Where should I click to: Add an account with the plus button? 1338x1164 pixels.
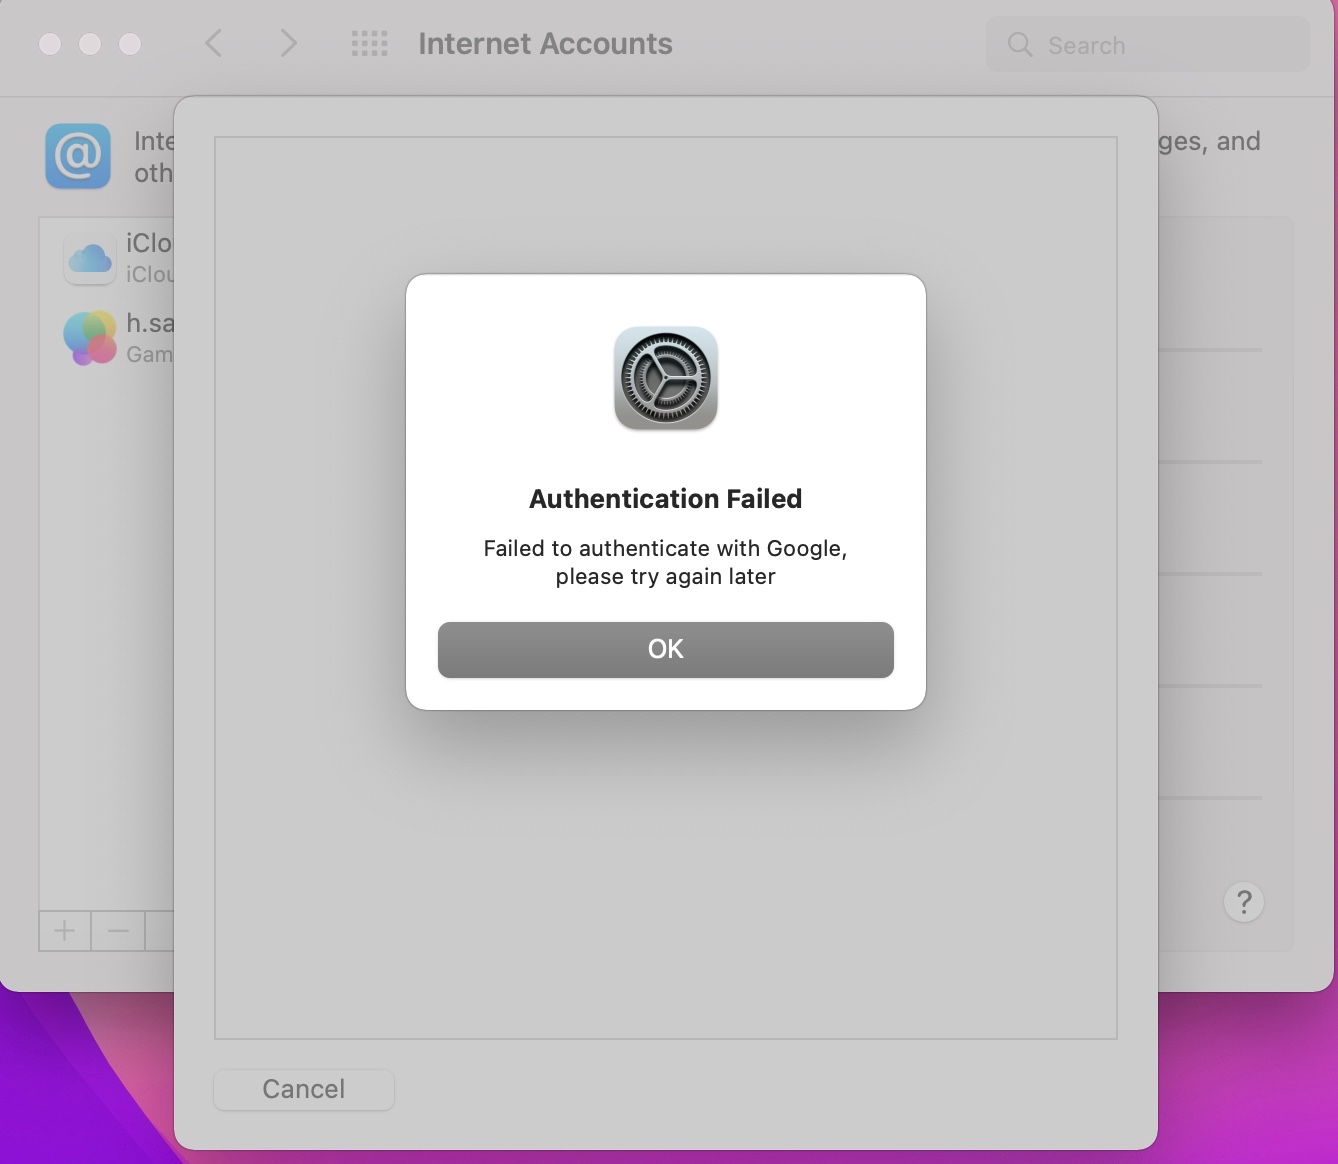pyautogui.click(x=65, y=931)
